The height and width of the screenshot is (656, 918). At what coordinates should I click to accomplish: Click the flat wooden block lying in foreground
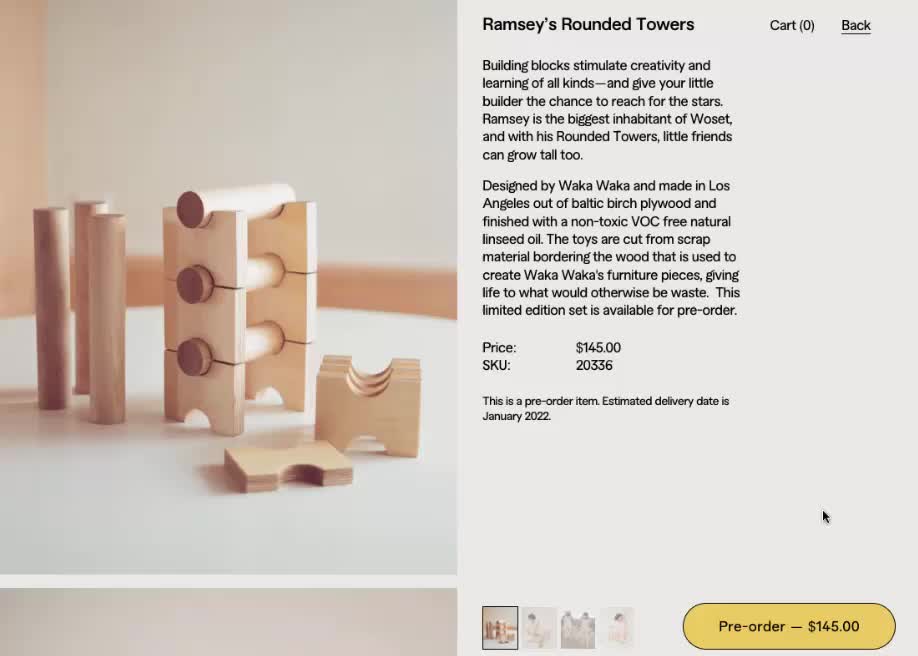[289, 466]
